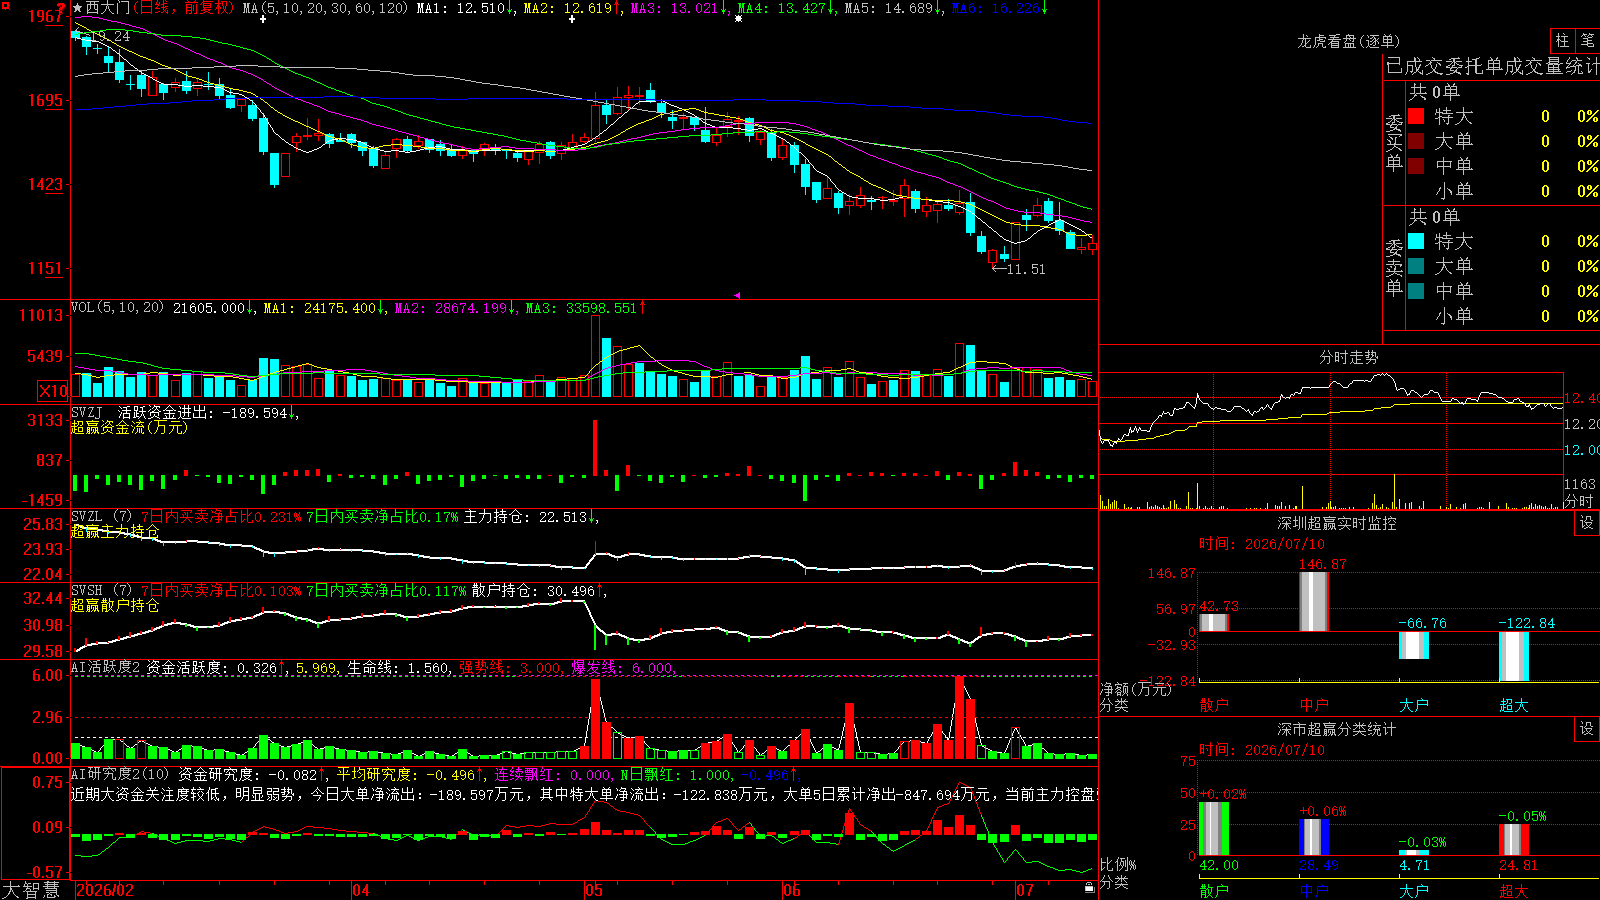Switch the order panel to 柱 bar view
Viewport: 1600px width, 900px height.
(x=1562, y=40)
